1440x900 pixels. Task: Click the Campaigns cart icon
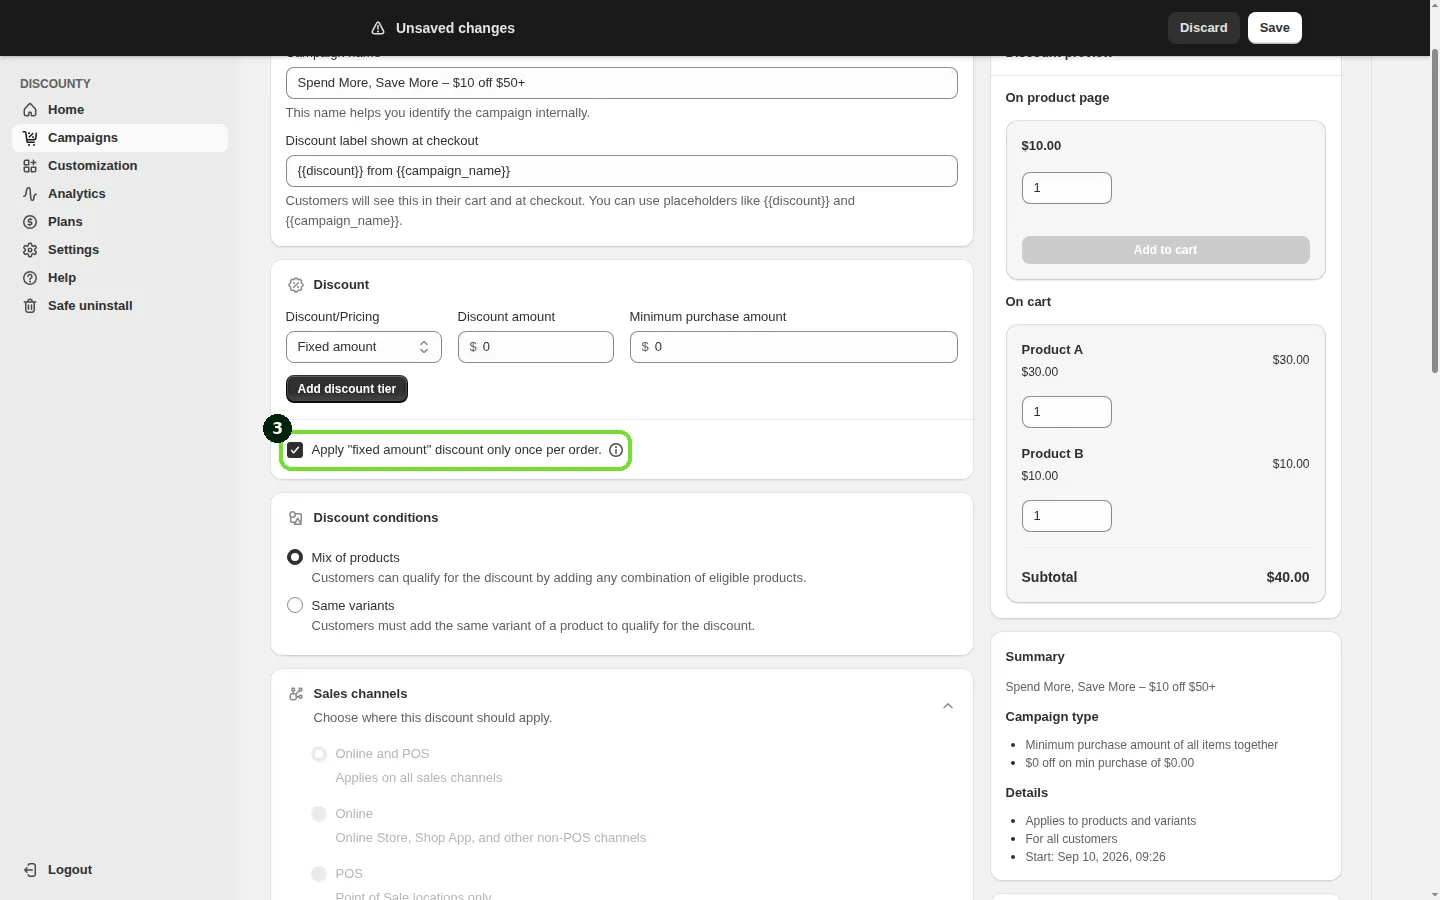click(x=30, y=138)
